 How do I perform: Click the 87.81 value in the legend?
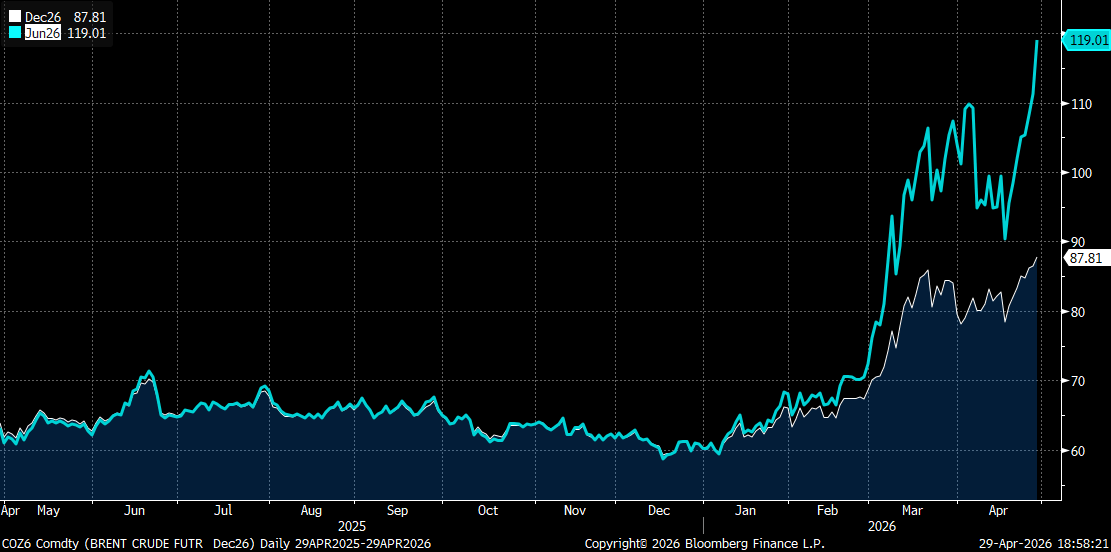(x=90, y=18)
